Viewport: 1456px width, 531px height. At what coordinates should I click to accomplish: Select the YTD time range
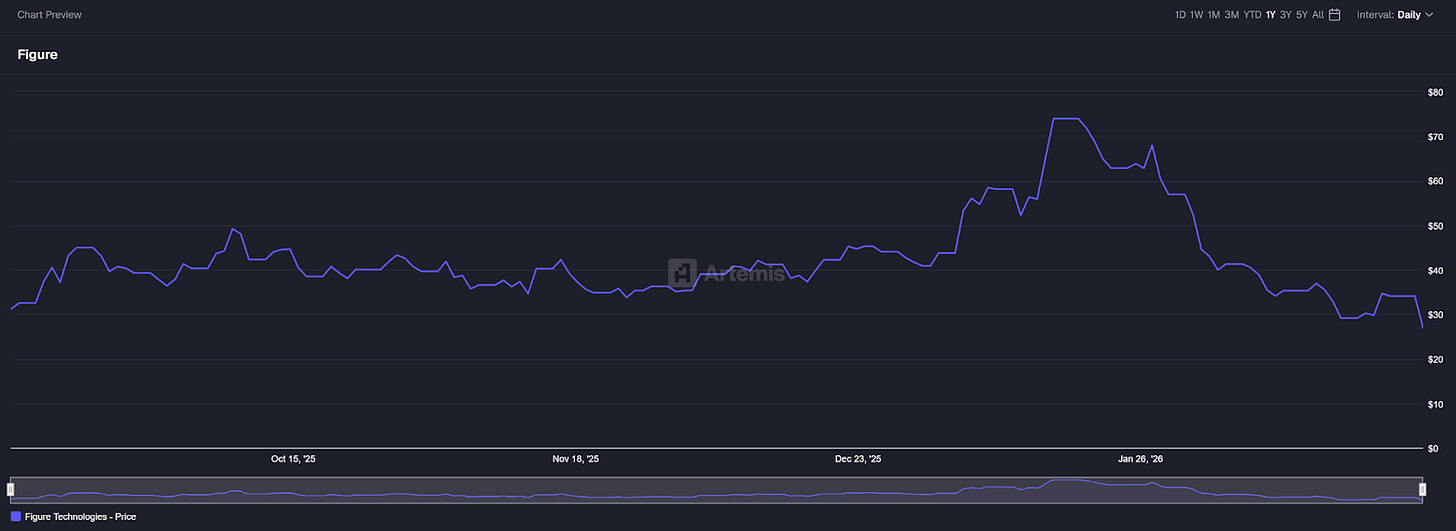(1252, 15)
